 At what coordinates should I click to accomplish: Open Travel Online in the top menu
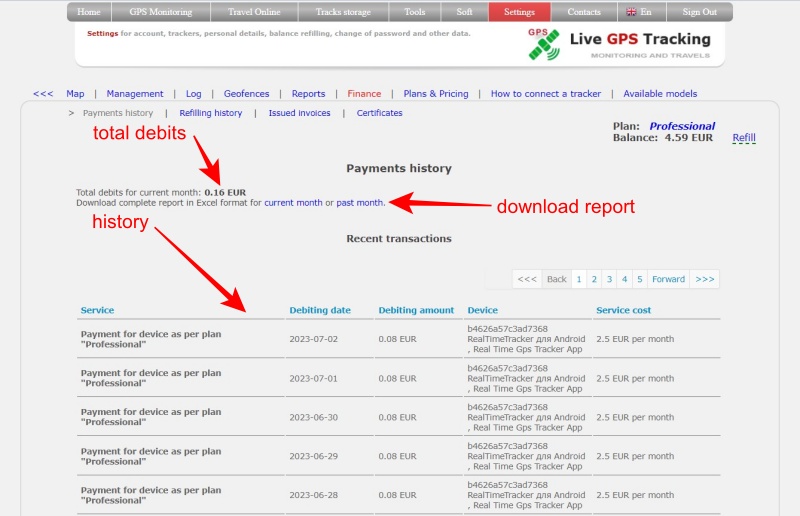click(255, 12)
